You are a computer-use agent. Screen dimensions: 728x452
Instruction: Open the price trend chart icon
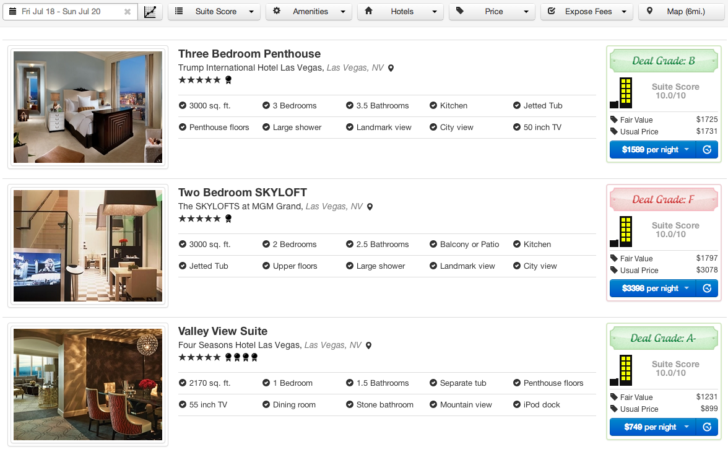(150, 12)
